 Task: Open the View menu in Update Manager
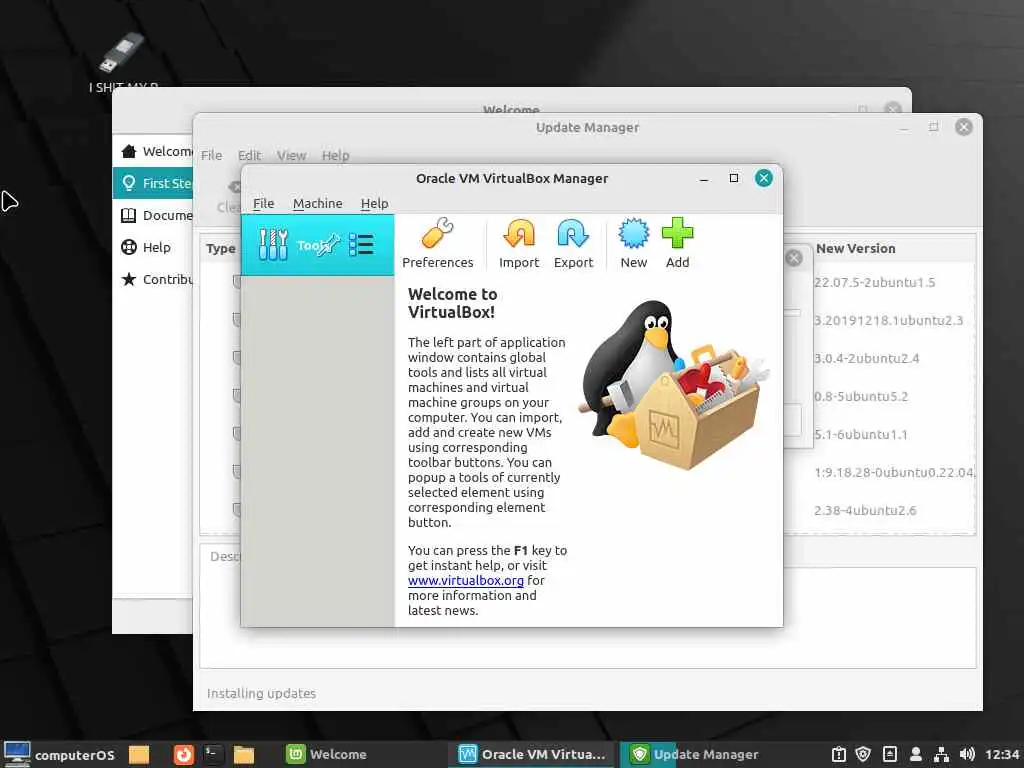point(291,155)
